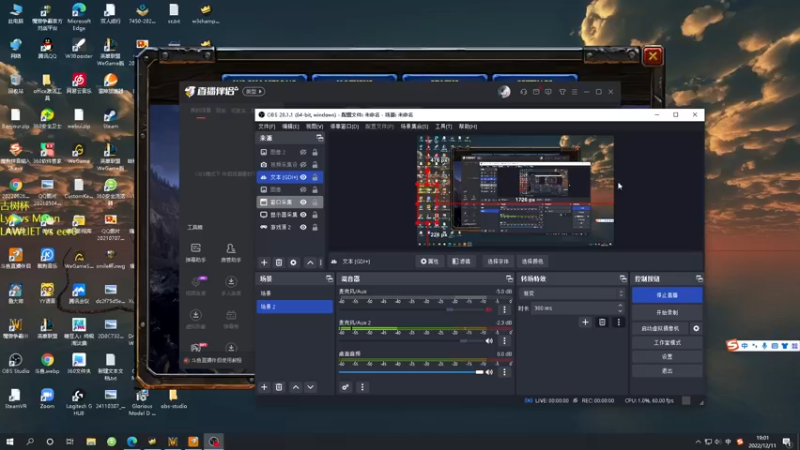Click the 滤镜 filters button on source toolbar
This screenshot has width=800, height=450.
click(x=461, y=261)
